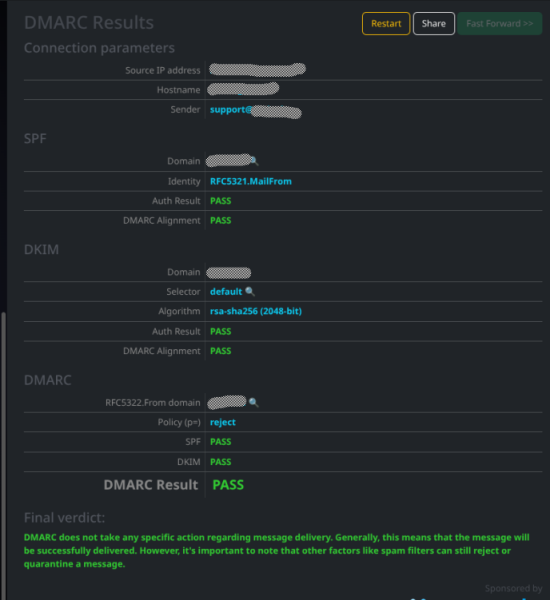Open the RFC5321.MailFrom identity link

(251, 181)
